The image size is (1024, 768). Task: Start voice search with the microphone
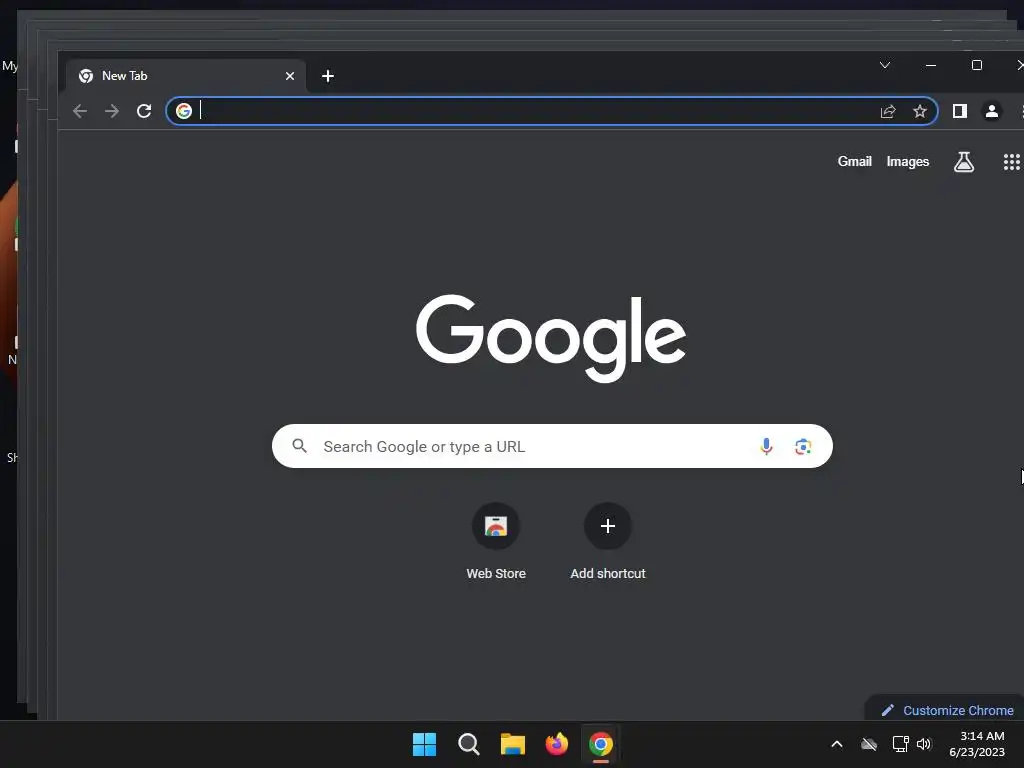766,446
